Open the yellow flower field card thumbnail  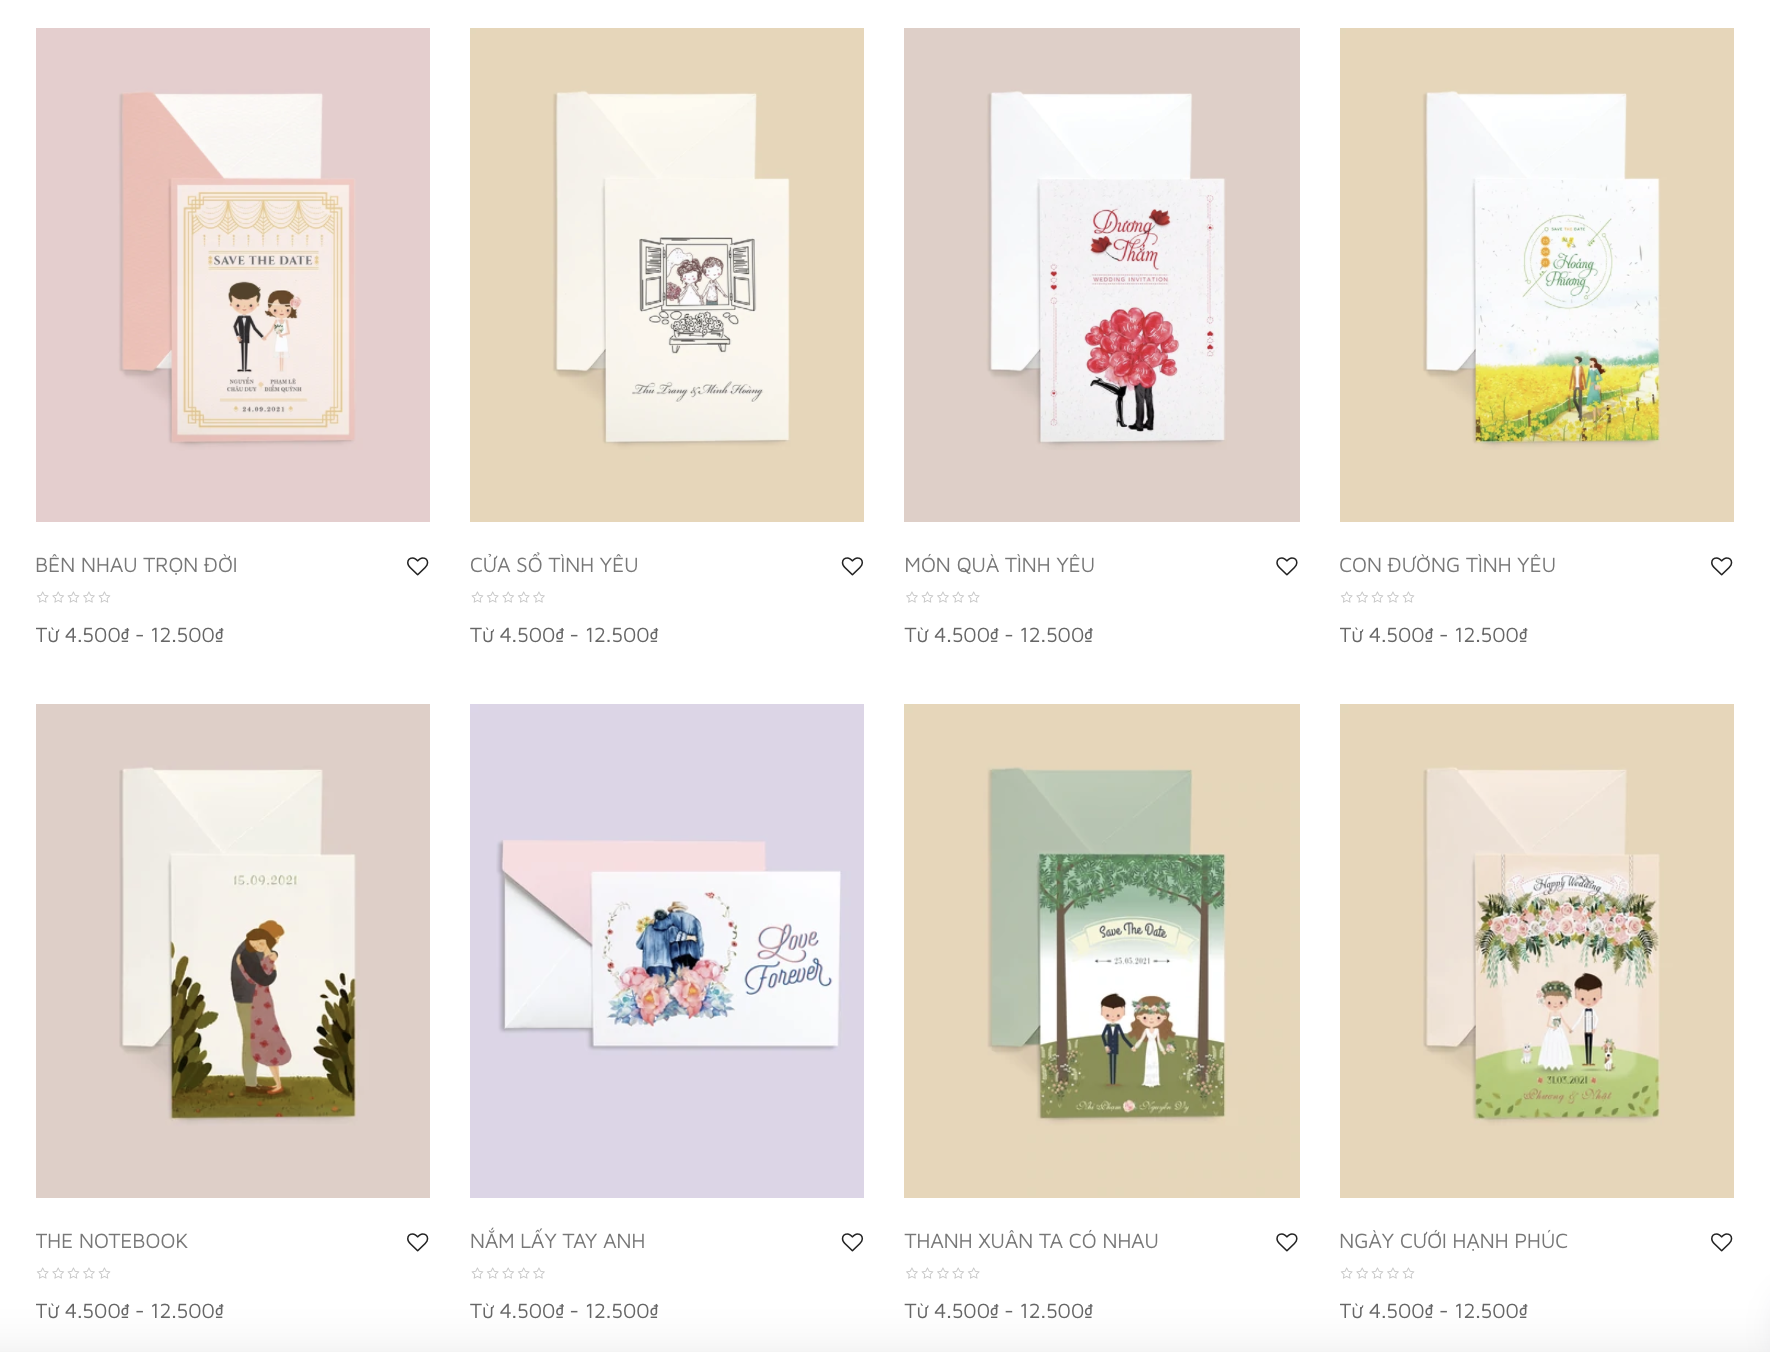click(1537, 275)
